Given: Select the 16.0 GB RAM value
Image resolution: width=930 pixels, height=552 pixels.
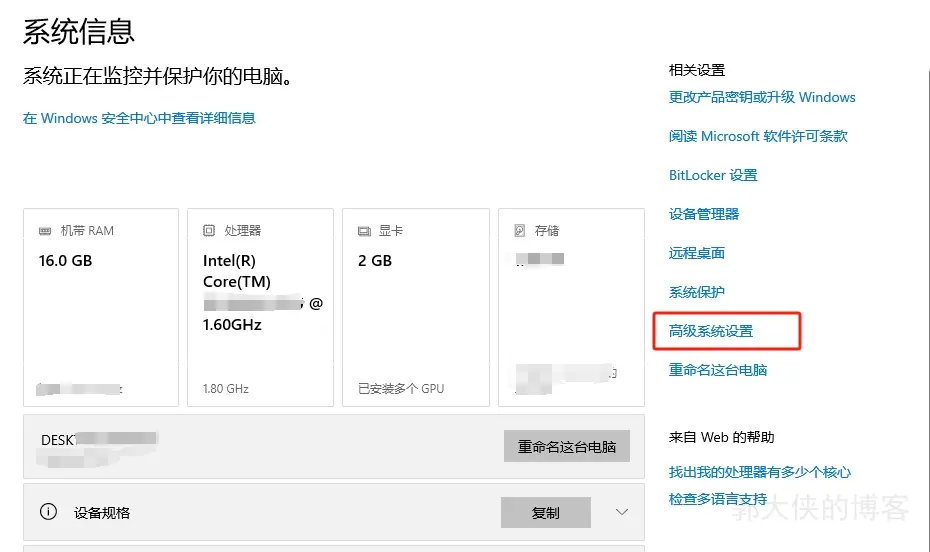Looking at the screenshot, I should pos(65,261).
